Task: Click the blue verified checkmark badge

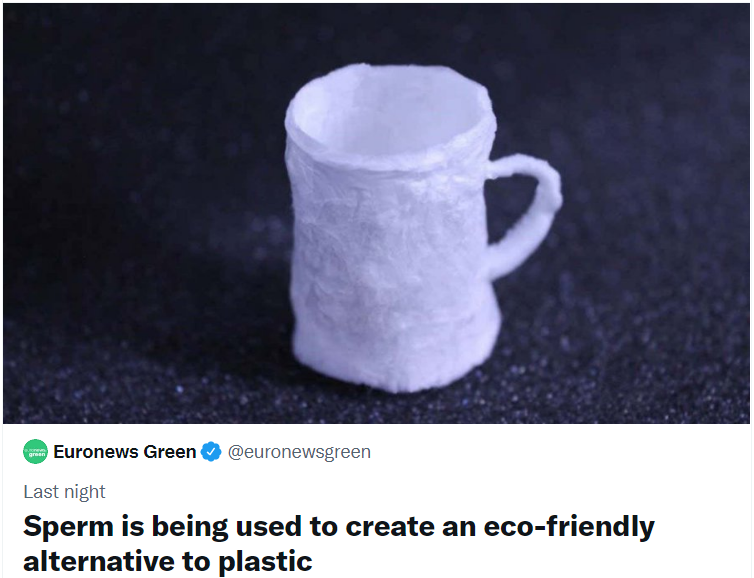Action: point(211,452)
